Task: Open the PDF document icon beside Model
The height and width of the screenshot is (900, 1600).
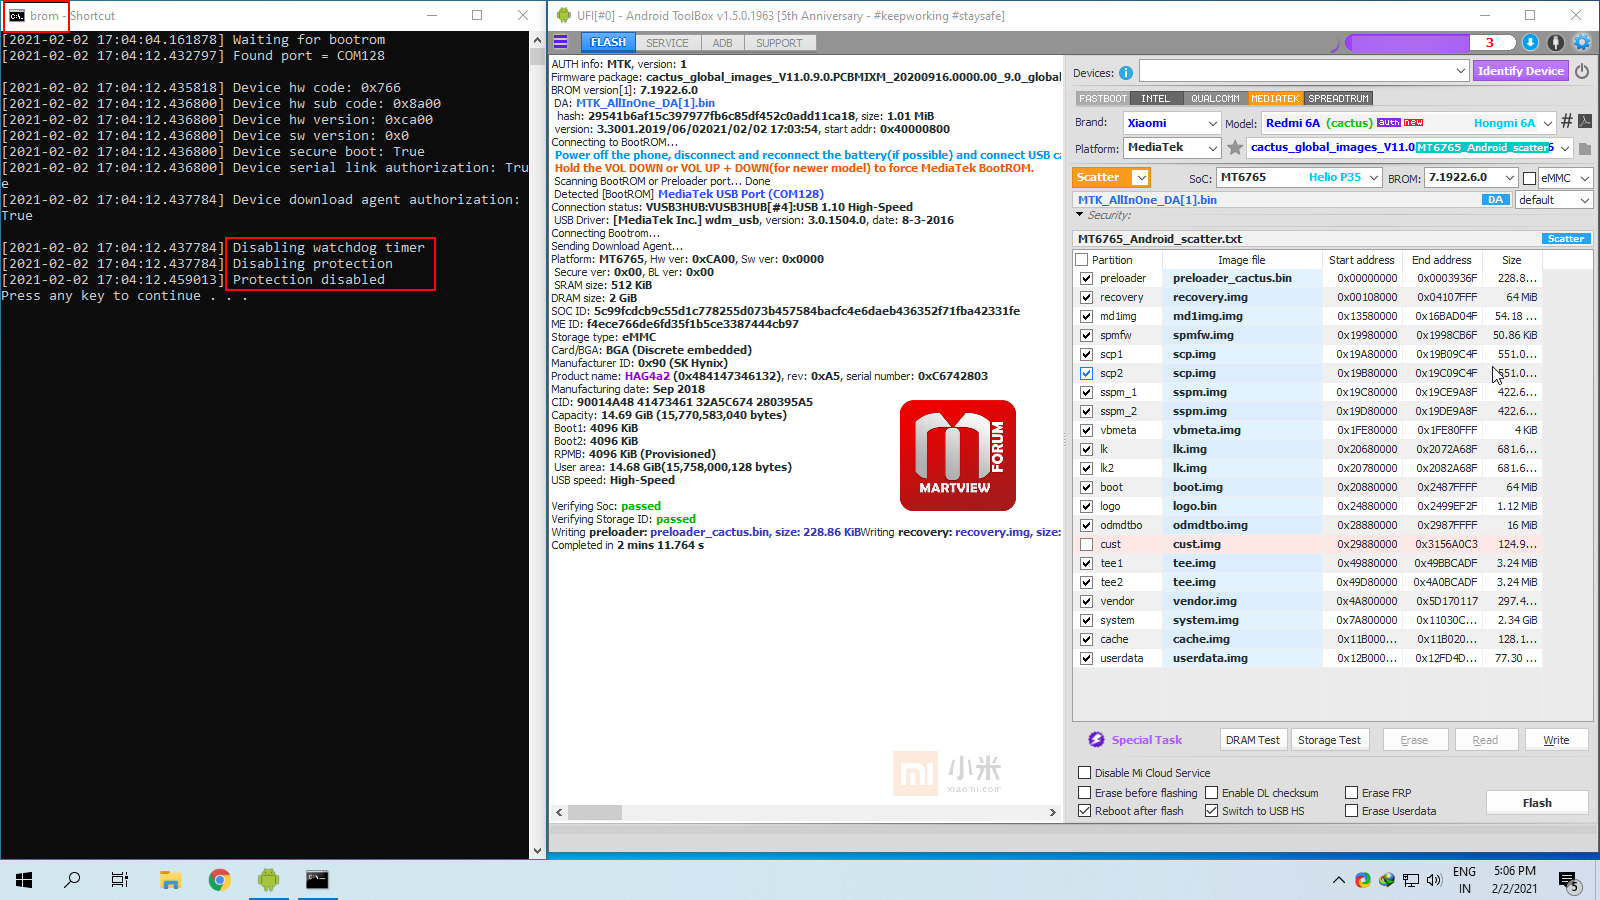Action: (1585, 121)
